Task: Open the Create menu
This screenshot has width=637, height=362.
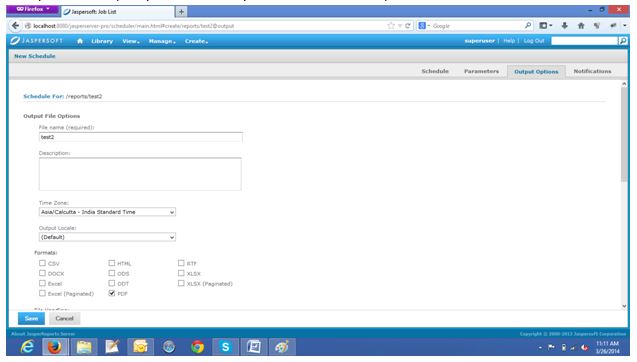Action: pos(196,41)
